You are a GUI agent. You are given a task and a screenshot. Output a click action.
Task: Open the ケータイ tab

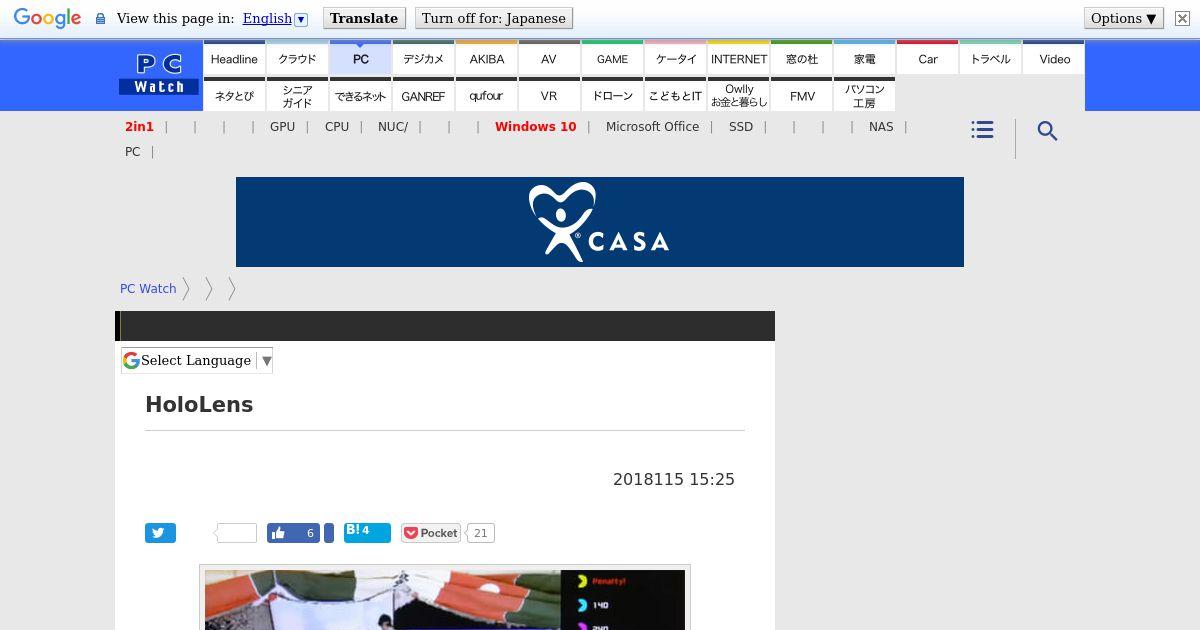click(675, 59)
